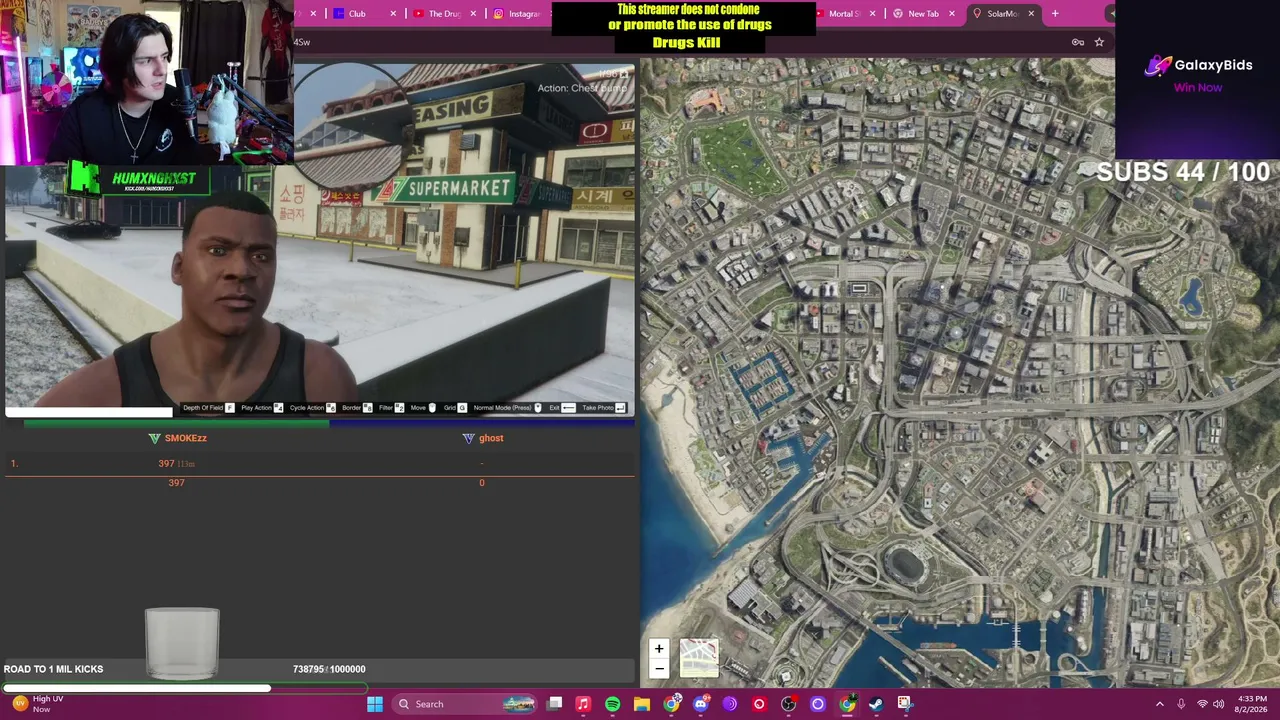1280x720 pixels.
Task: Click the 738795 / 1000000 kicks counter
Action: (329, 669)
